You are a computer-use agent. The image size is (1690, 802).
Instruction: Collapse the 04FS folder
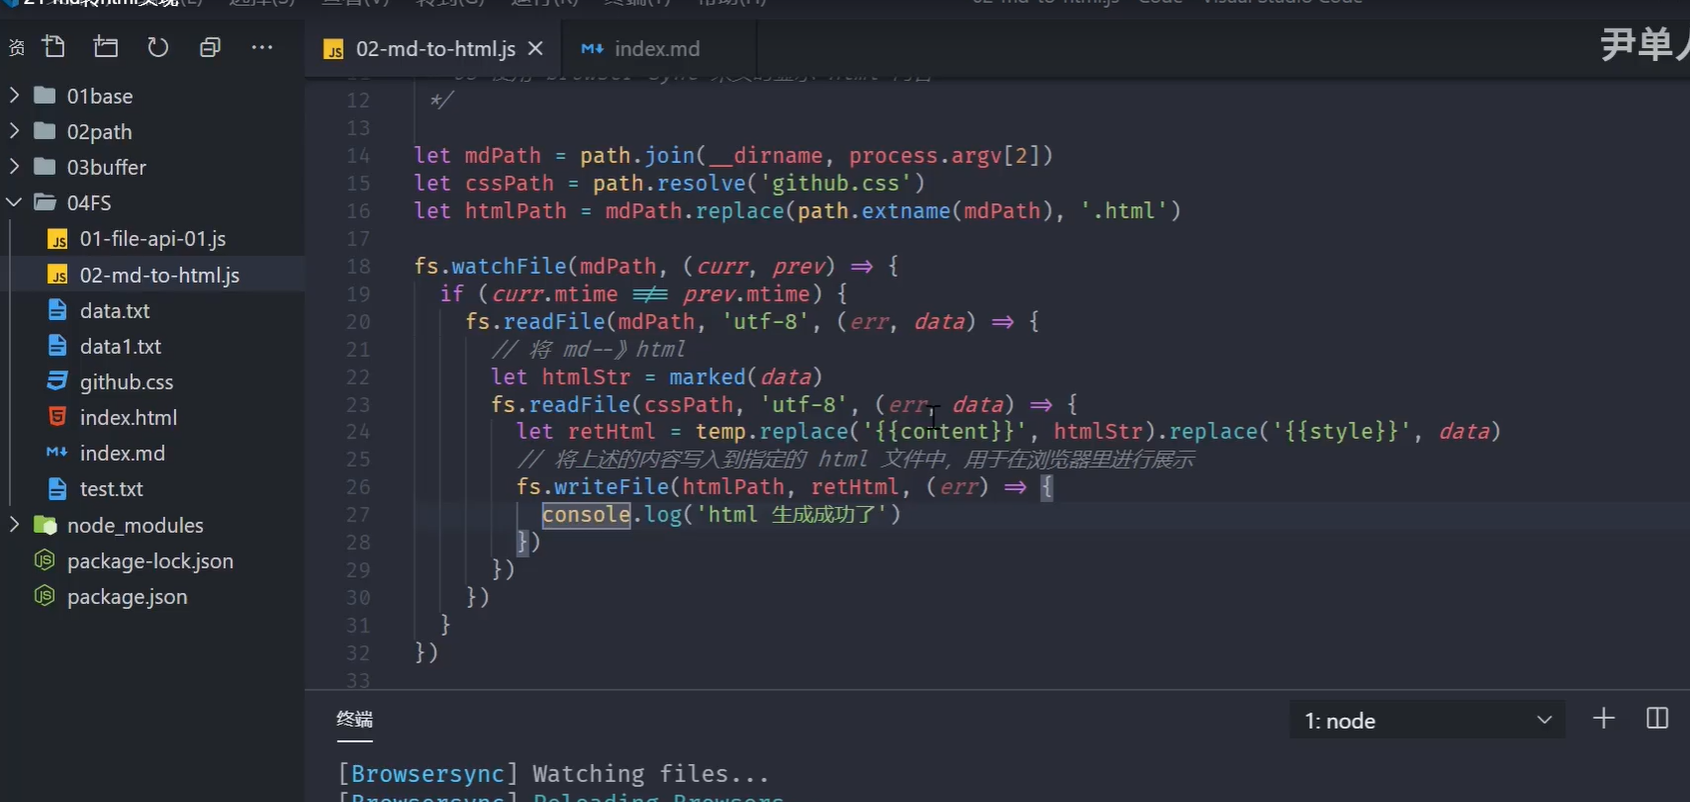[x=88, y=203]
